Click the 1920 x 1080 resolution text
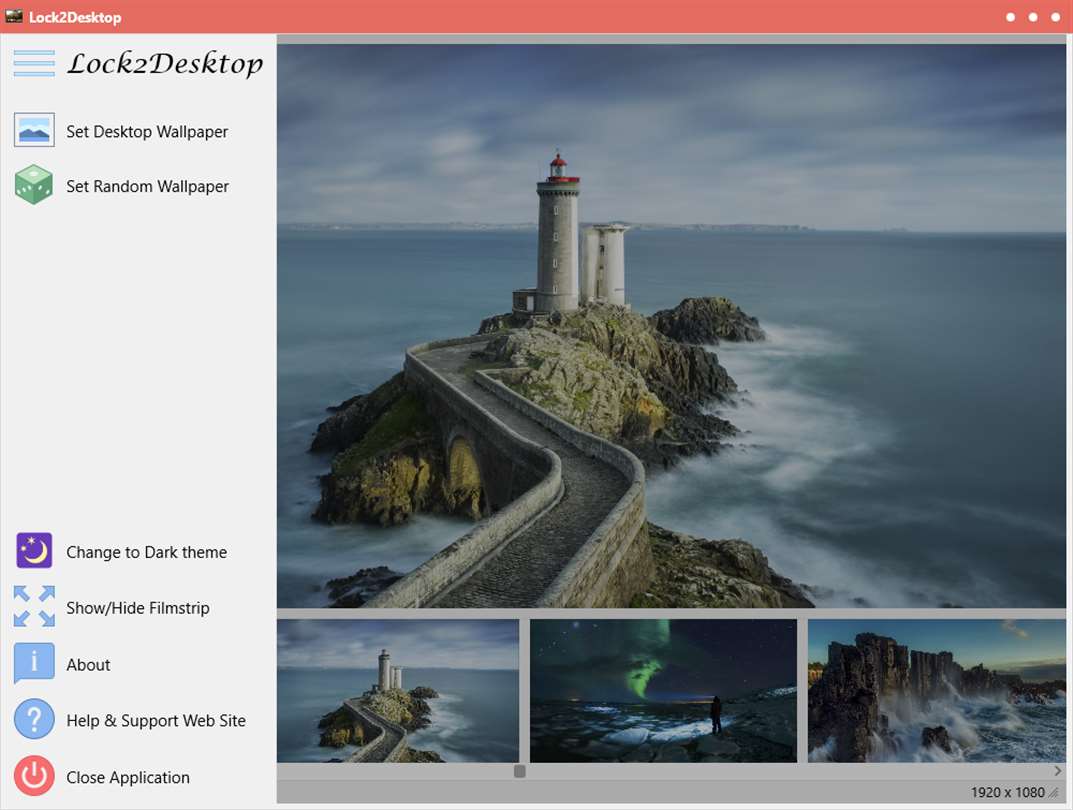The height and width of the screenshot is (810, 1073). click(1007, 792)
